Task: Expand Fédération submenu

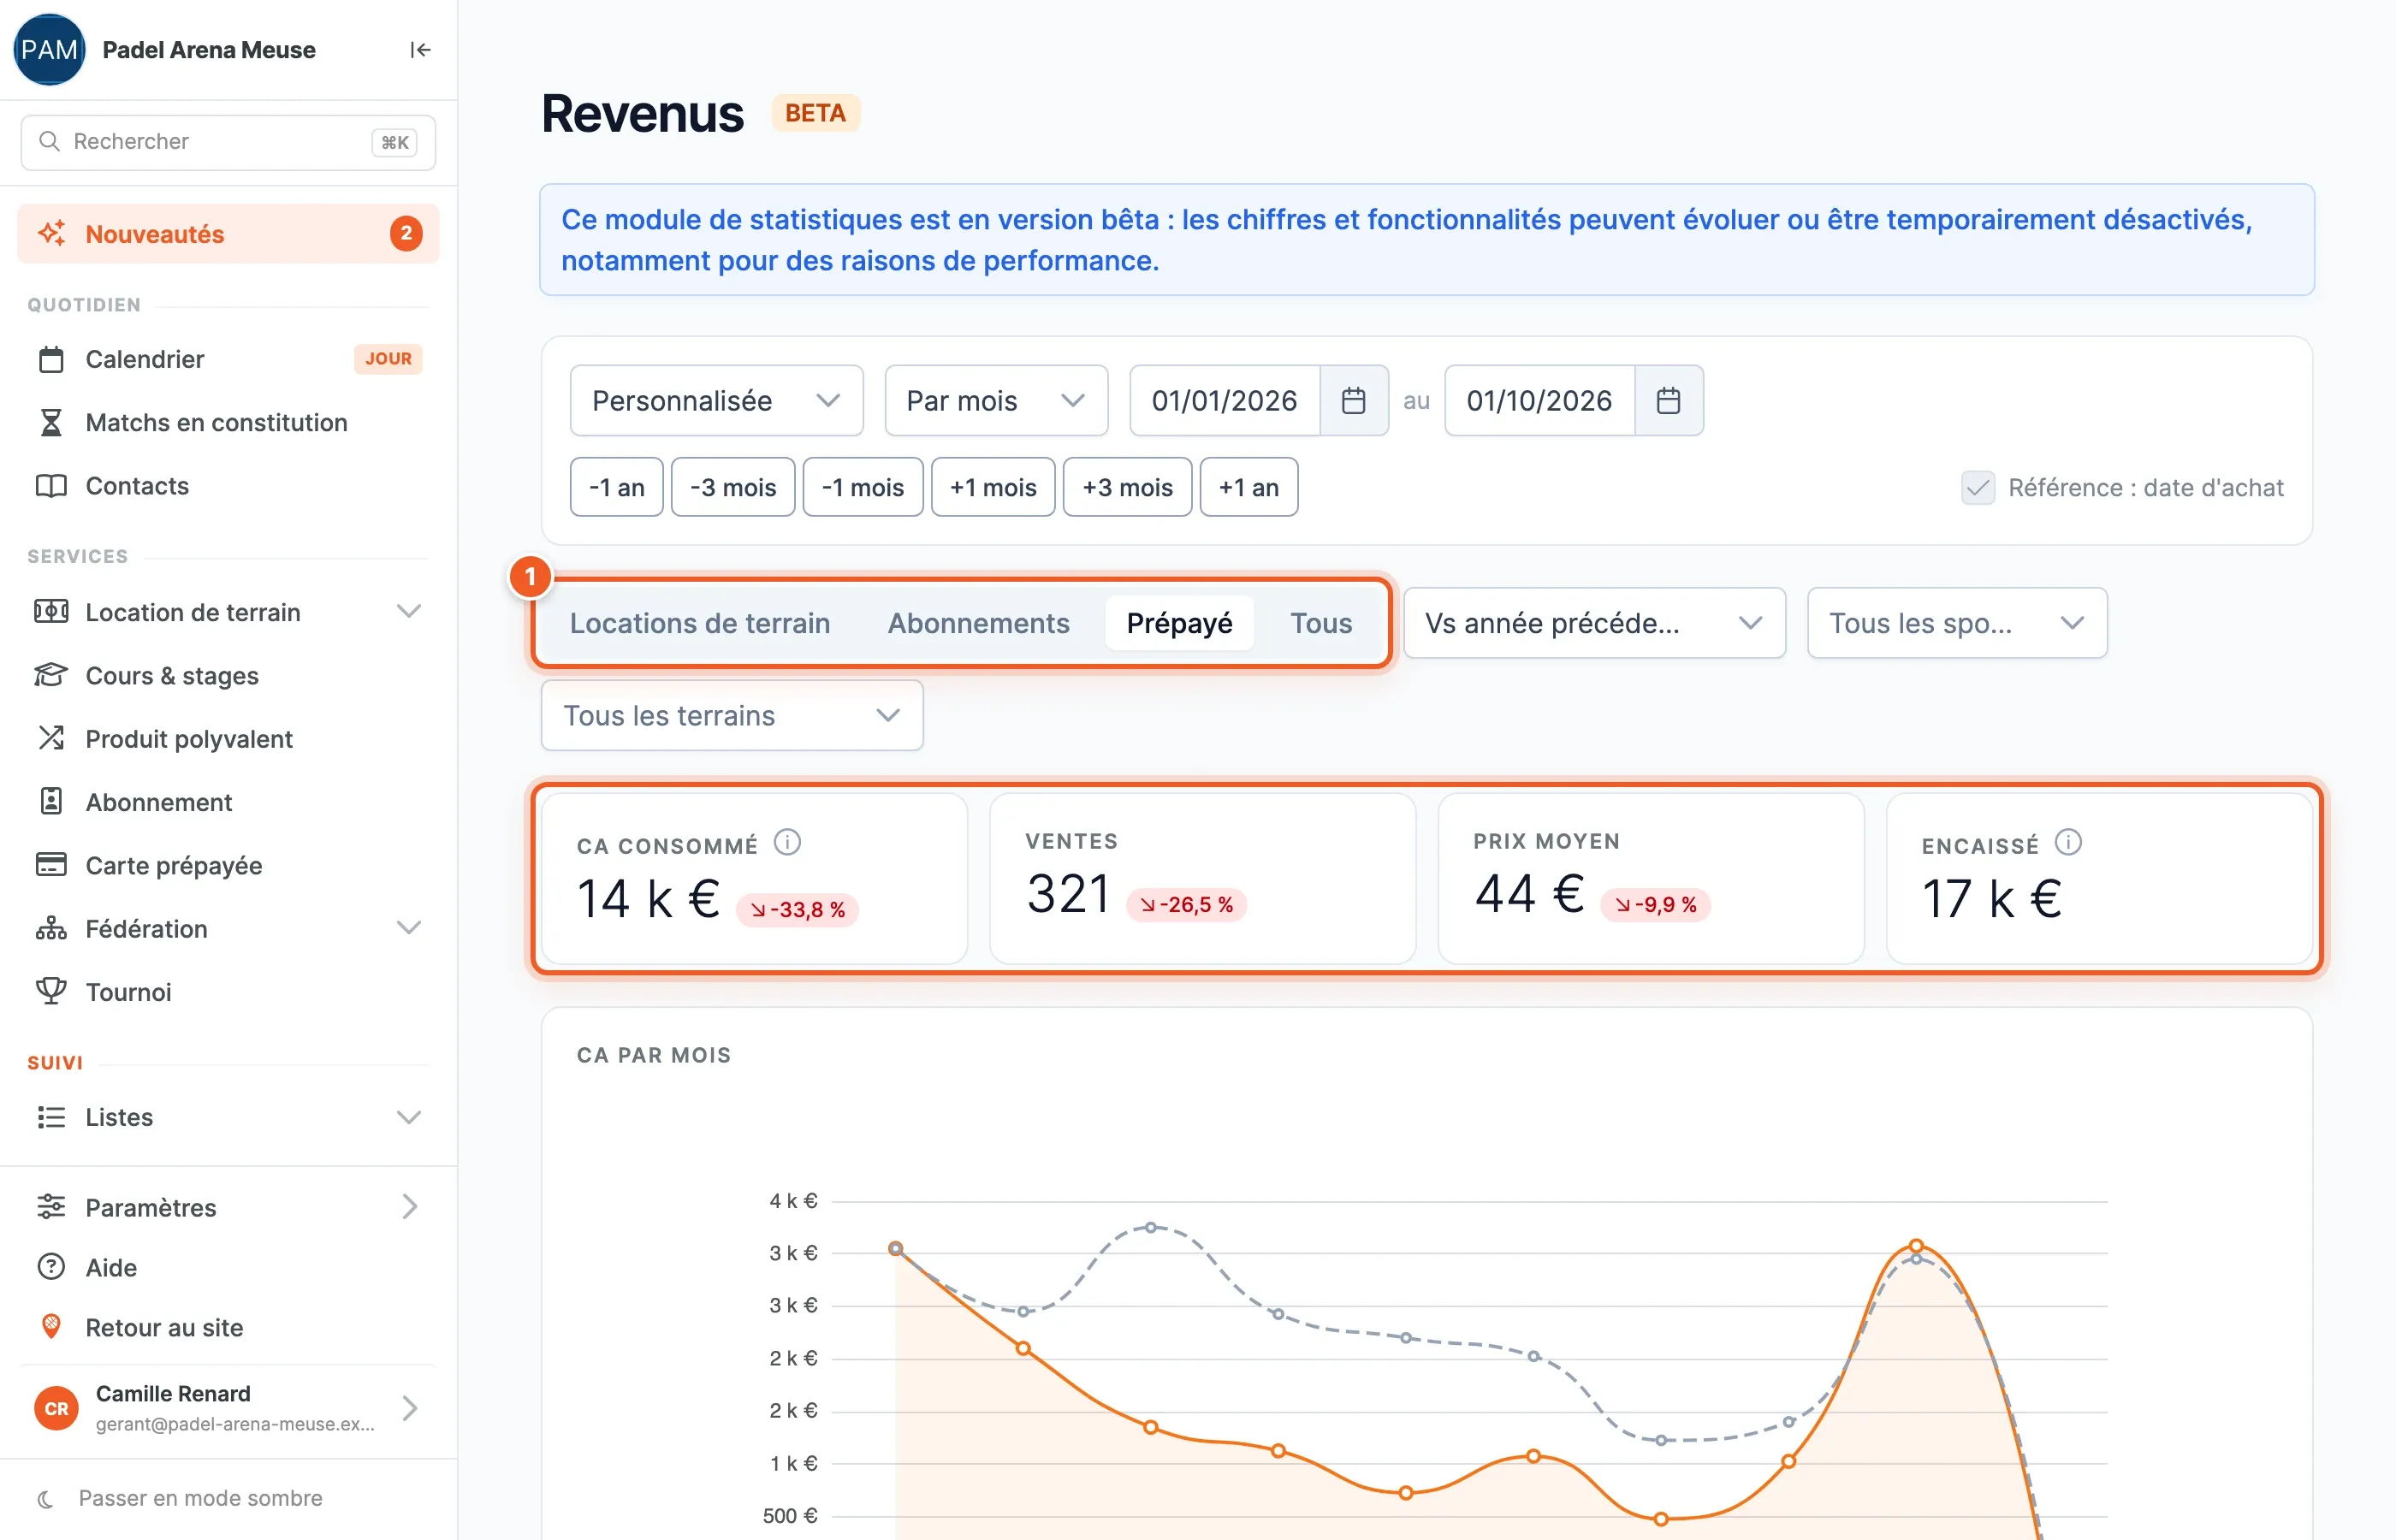Action: 228,929
